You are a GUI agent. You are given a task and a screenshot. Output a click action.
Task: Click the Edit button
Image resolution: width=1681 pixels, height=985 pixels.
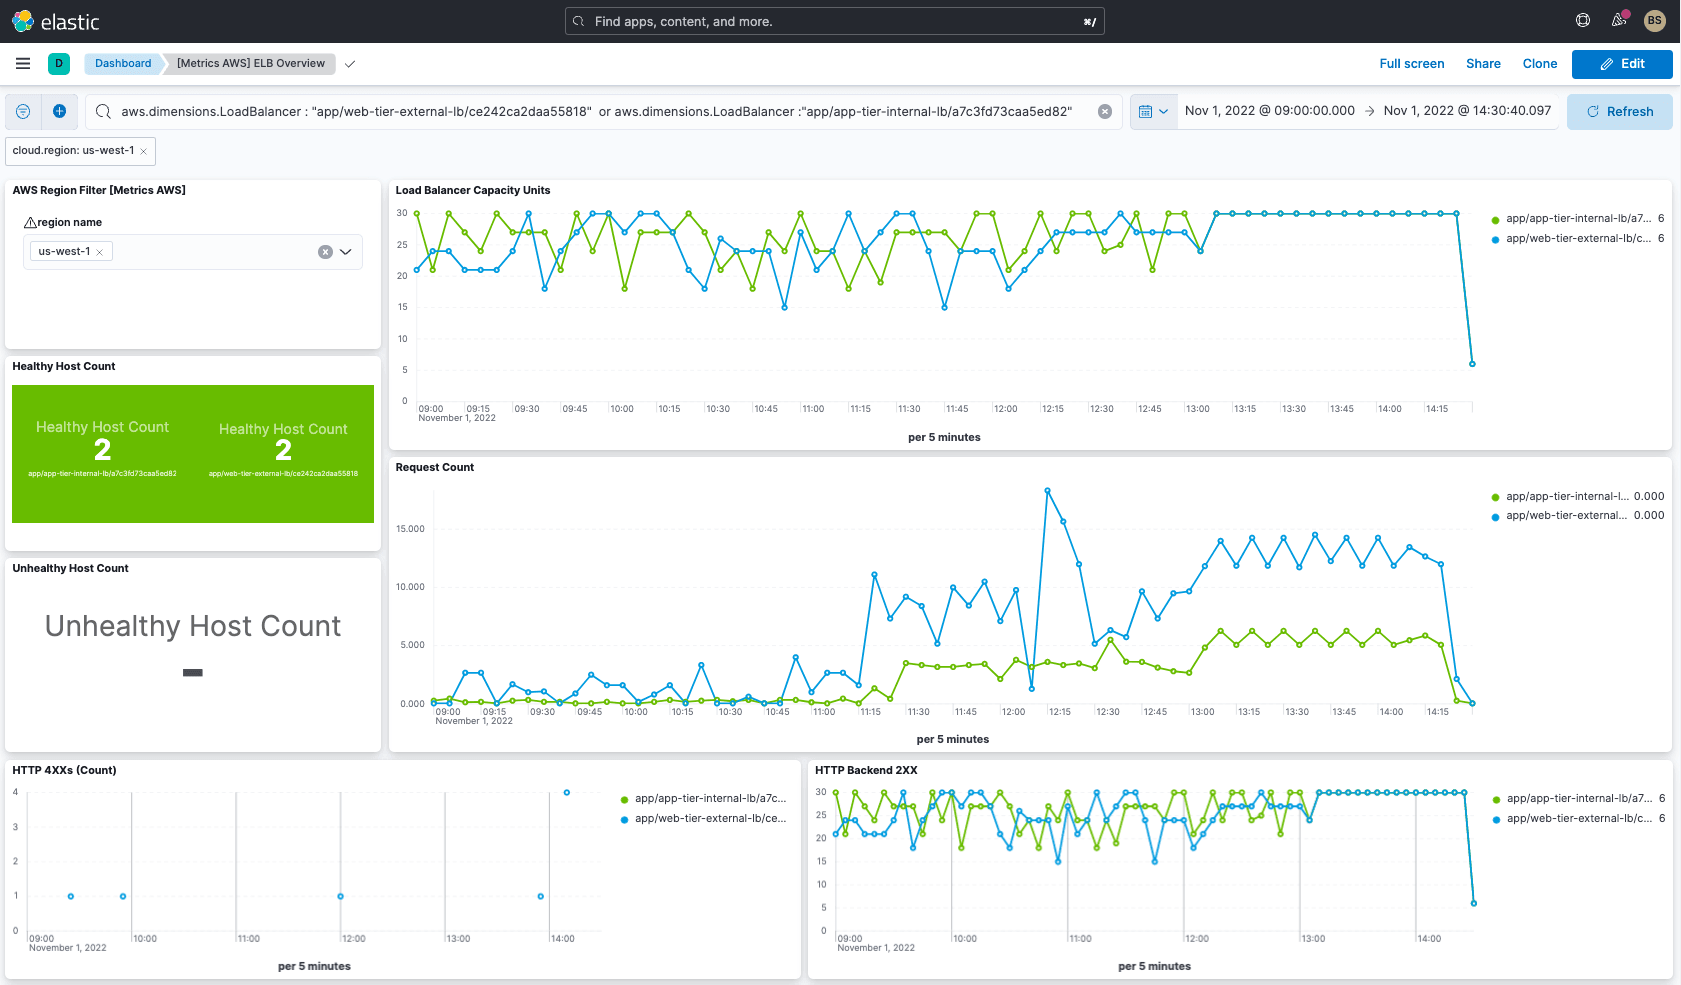(1621, 64)
